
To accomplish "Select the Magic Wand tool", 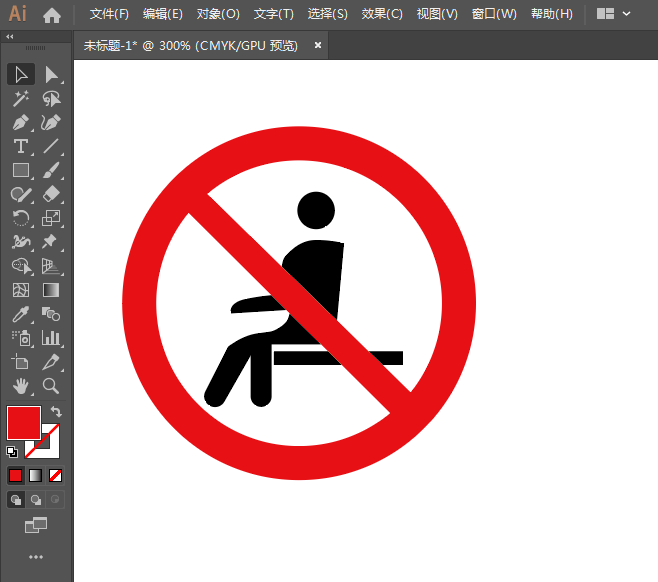I will [20, 98].
